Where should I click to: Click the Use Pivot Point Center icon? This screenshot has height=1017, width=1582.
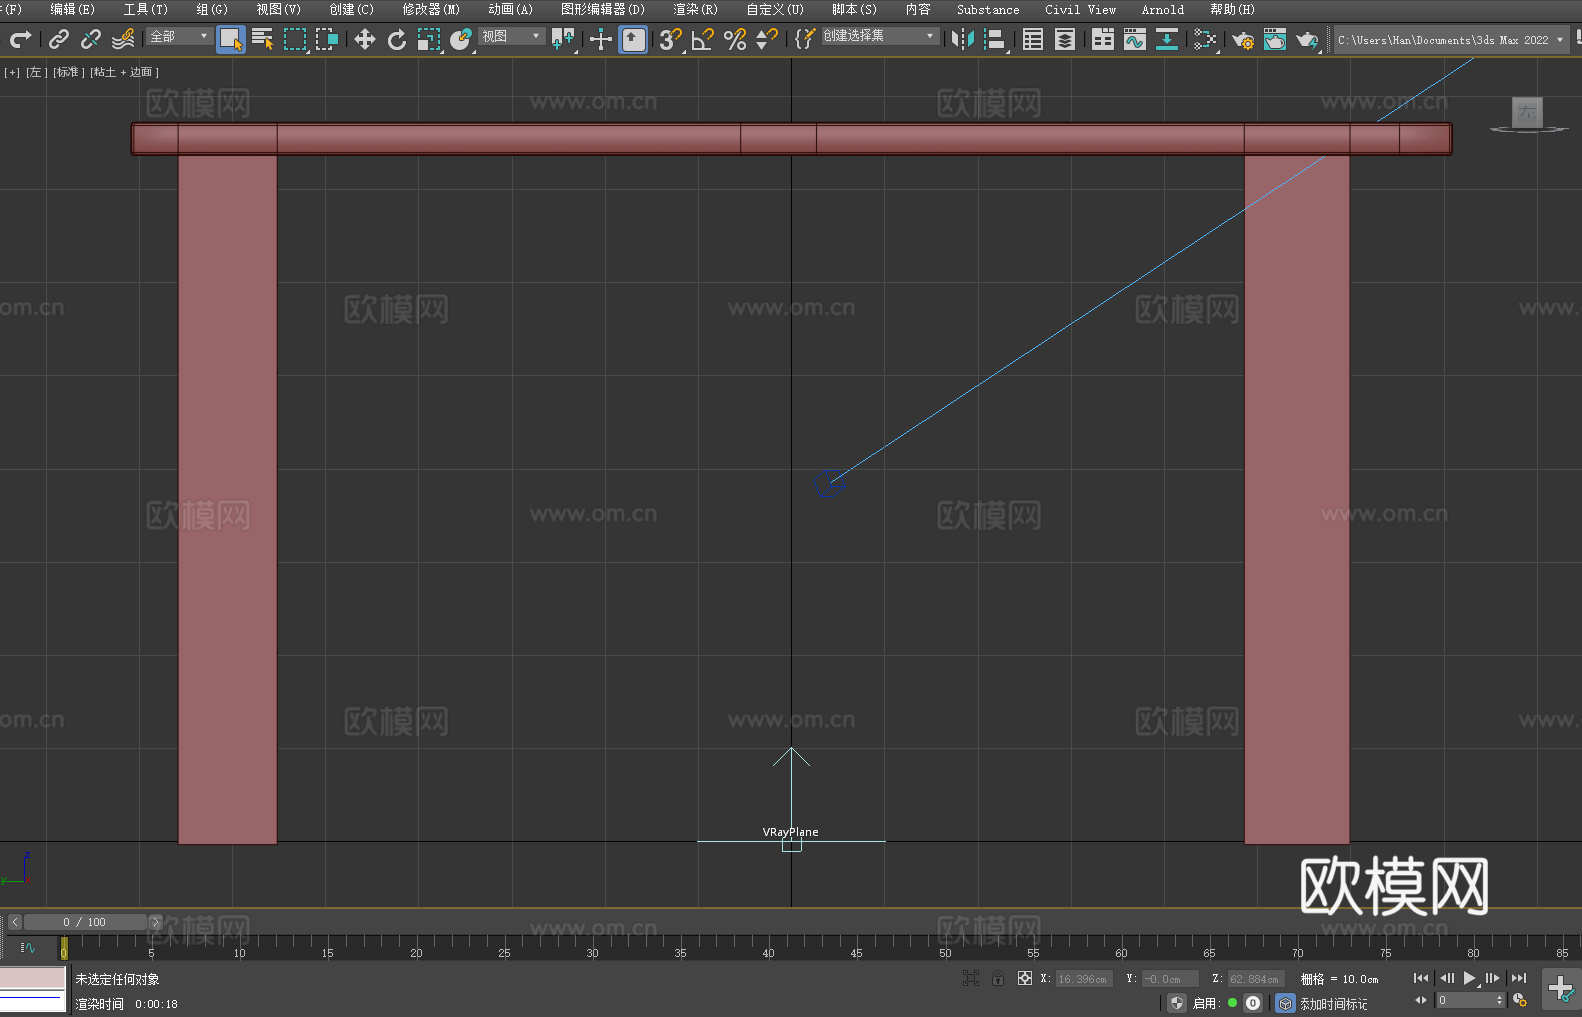(563, 39)
